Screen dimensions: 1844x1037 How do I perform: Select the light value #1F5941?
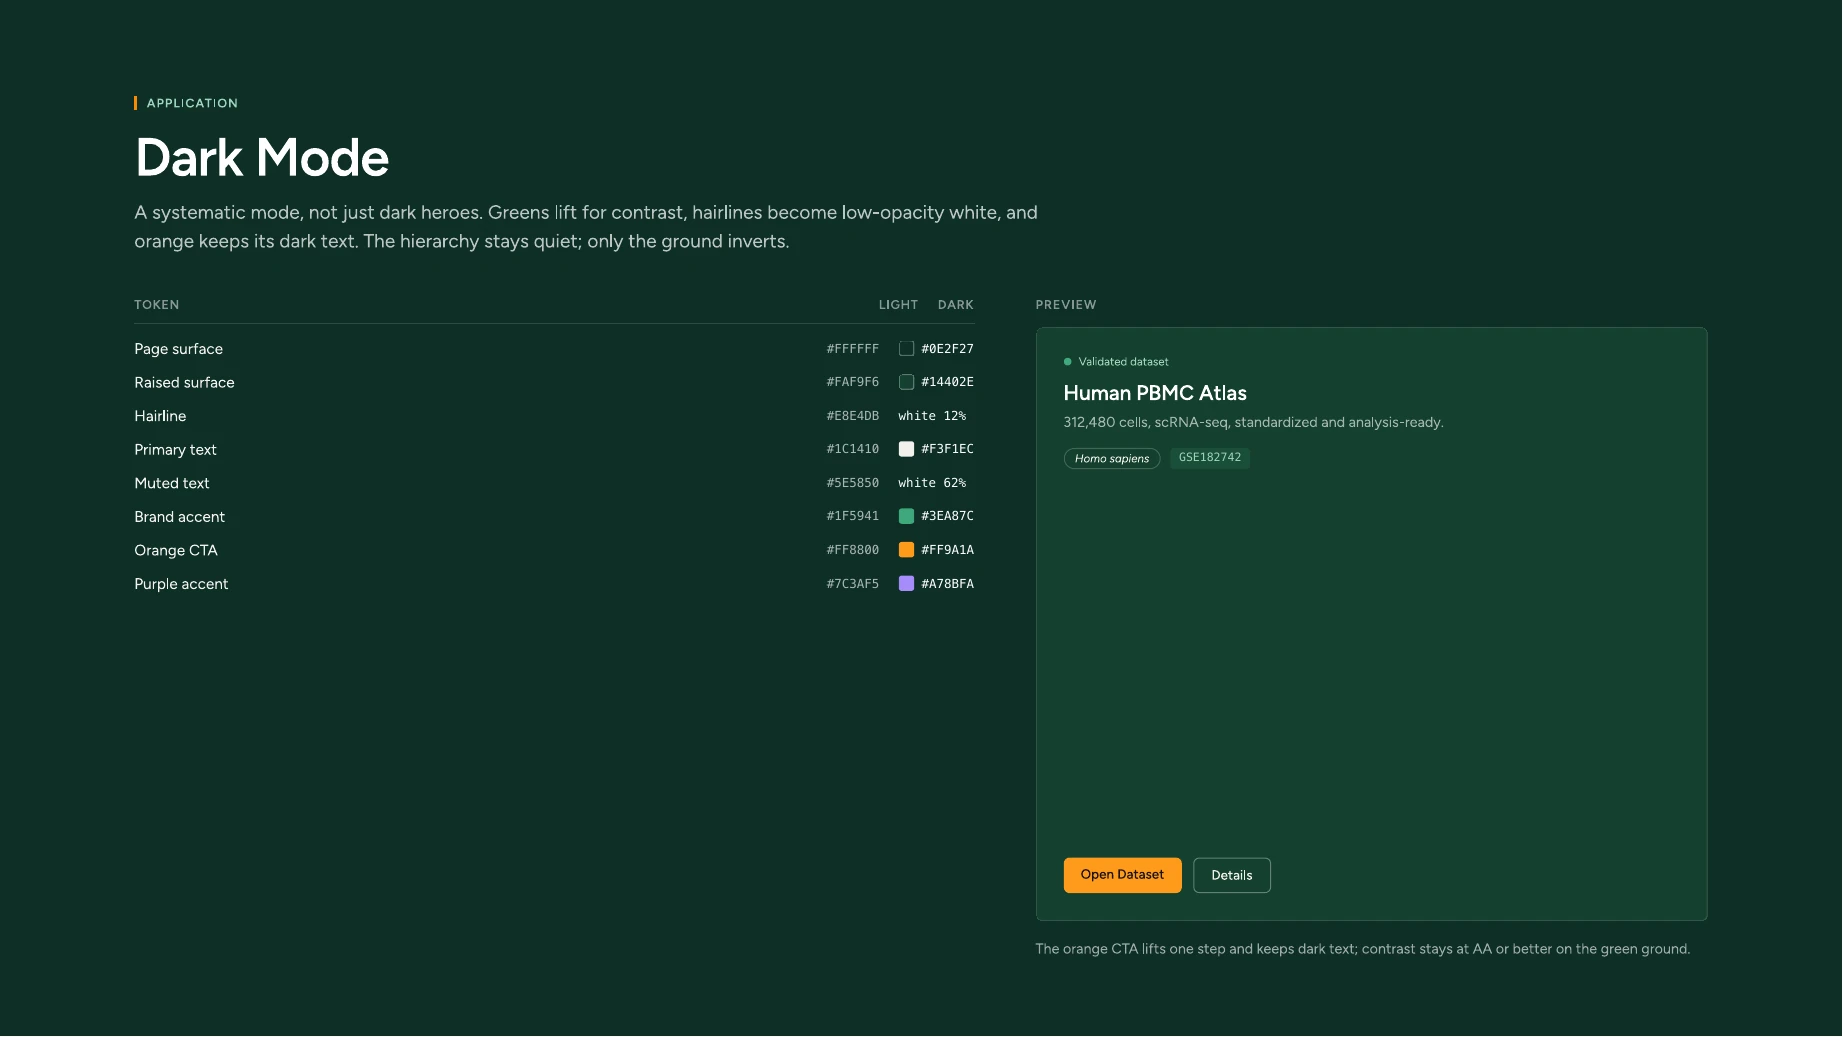click(853, 516)
